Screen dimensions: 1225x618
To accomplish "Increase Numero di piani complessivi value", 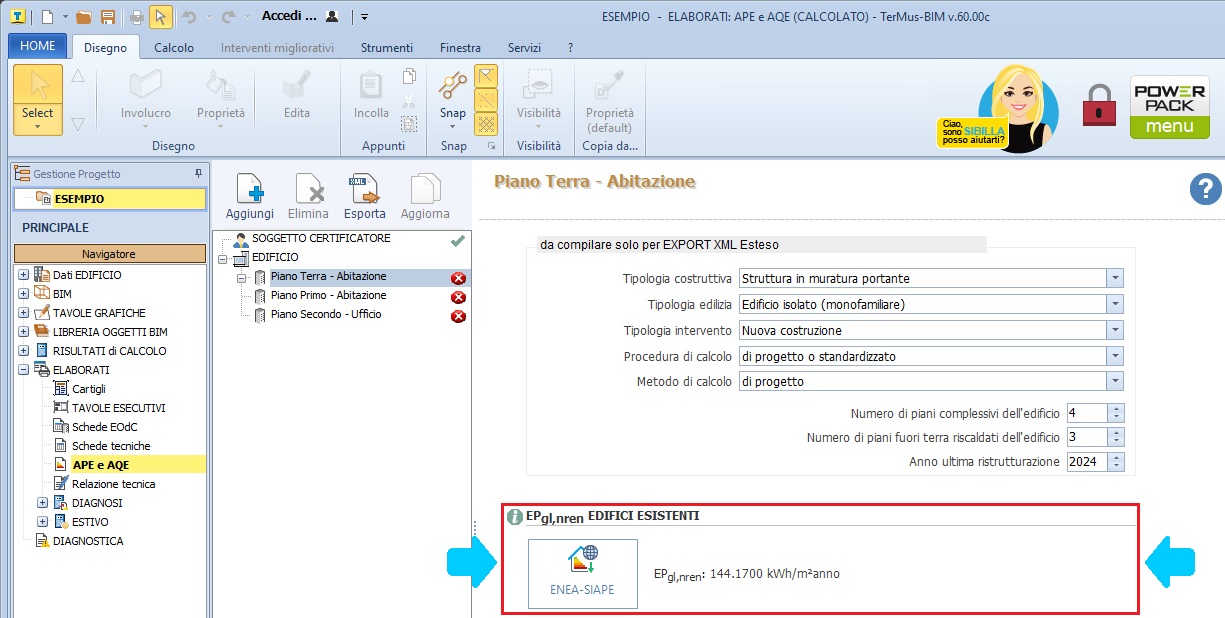I will 1116,409.
